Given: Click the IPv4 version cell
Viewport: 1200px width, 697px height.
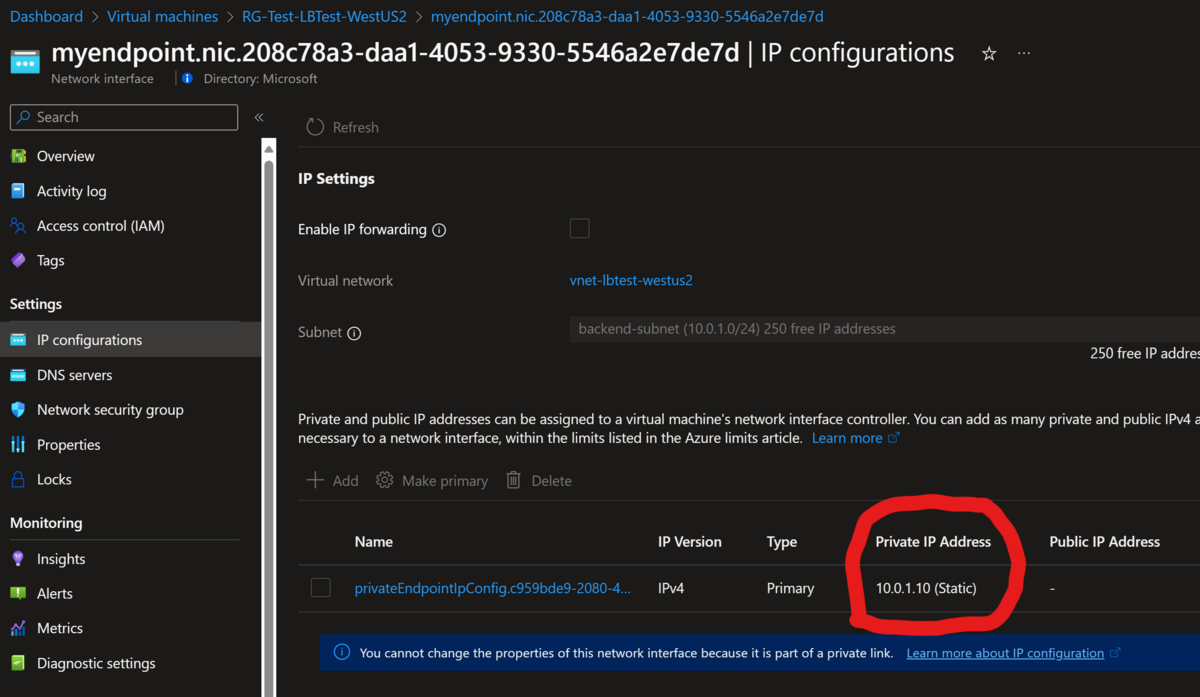Looking at the screenshot, I should pyautogui.click(x=671, y=588).
